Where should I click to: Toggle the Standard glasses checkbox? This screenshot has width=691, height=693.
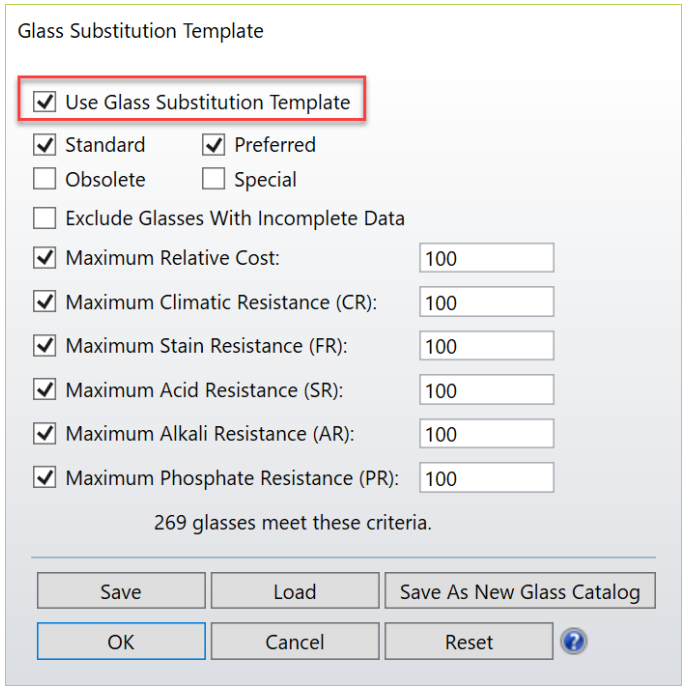[45, 146]
